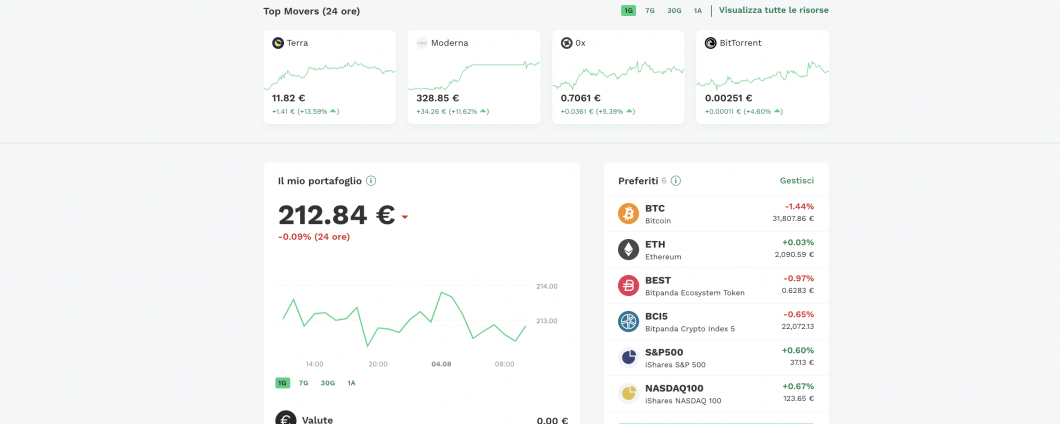Click the Valute euro icon

coord(286,420)
